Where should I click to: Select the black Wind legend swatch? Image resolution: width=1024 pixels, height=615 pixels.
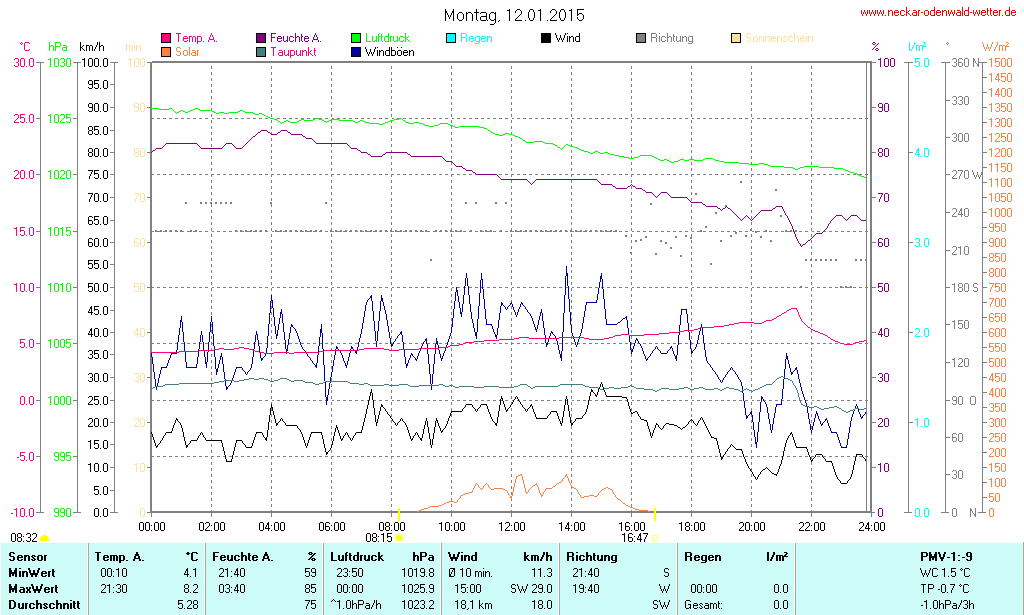pos(546,39)
